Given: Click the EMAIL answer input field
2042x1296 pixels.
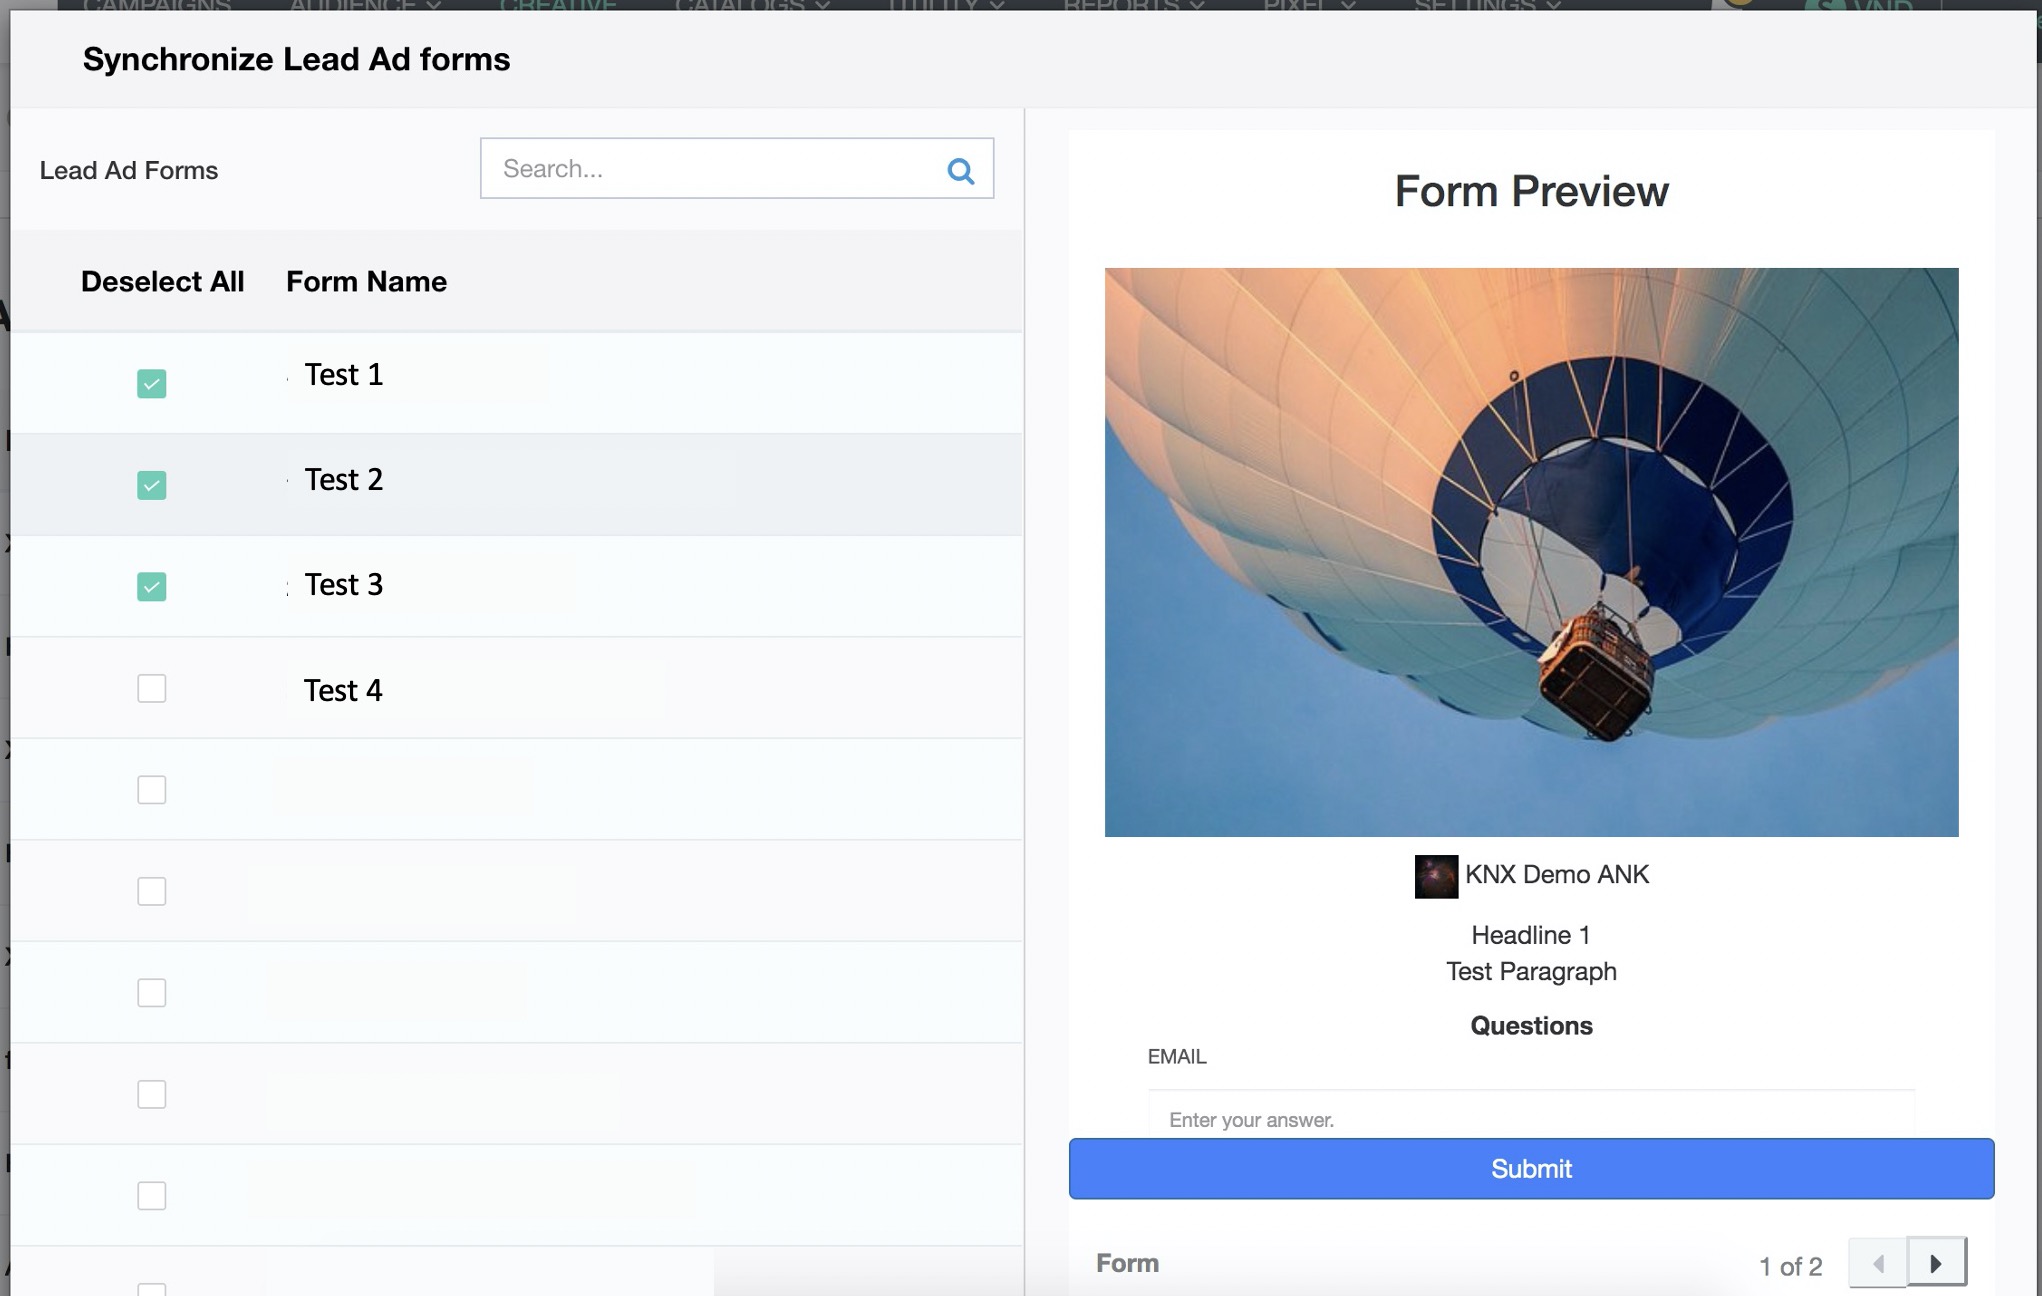Looking at the screenshot, I should (x=1530, y=1119).
